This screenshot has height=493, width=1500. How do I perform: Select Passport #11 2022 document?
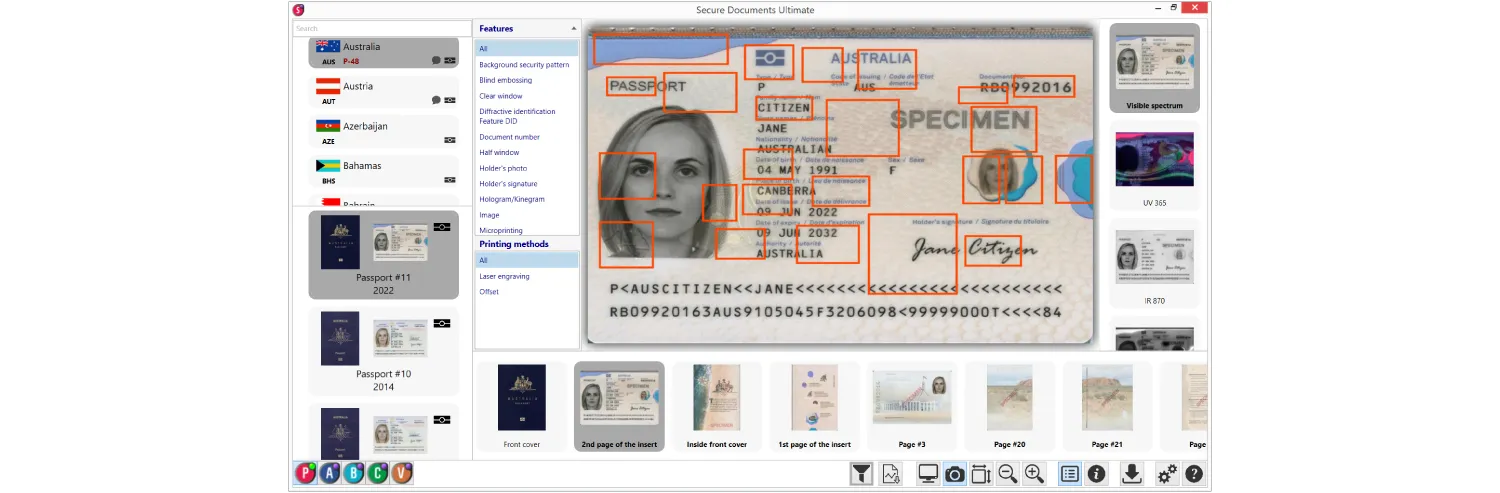pyautogui.click(x=383, y=255)
